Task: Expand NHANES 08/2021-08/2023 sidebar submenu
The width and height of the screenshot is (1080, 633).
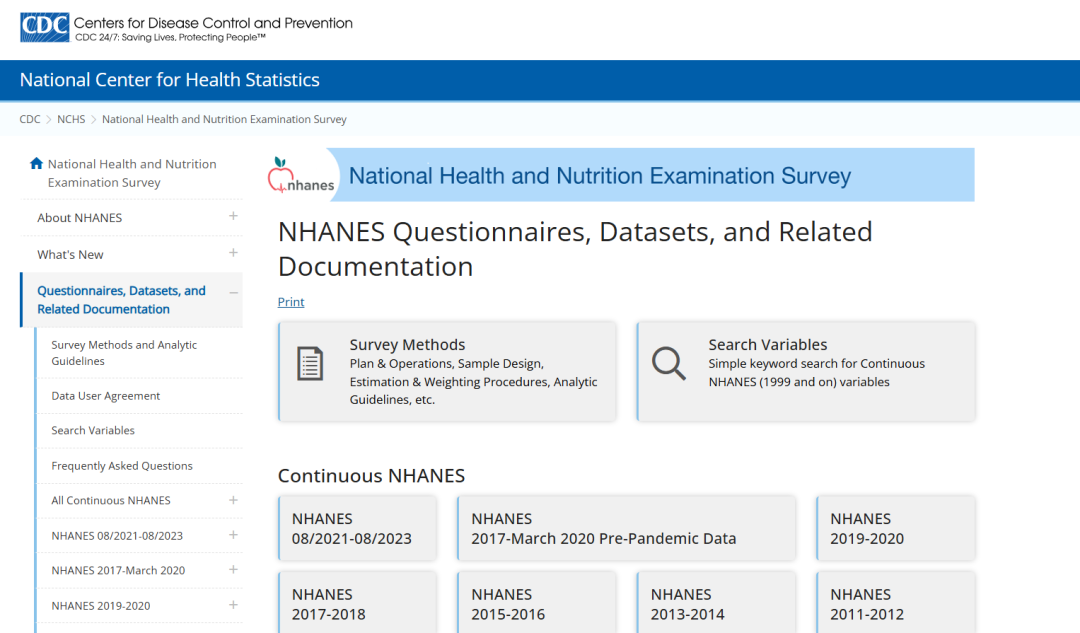Action: pyautogui.click(x=233, y=535)
